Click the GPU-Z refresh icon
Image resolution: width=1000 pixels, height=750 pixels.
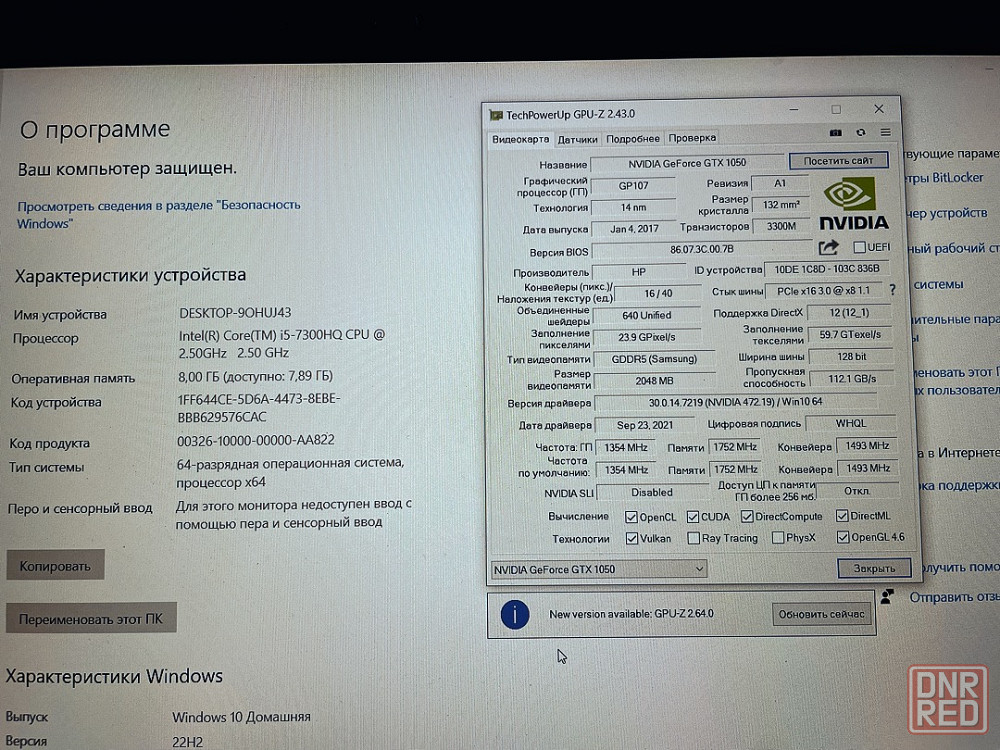coord(861,133)
